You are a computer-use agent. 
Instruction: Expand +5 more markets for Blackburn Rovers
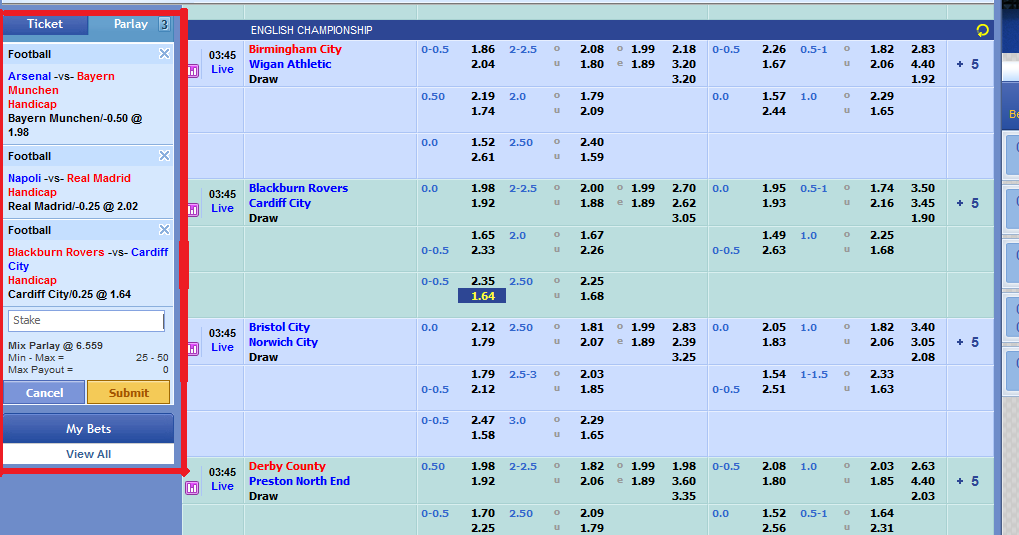point(968,203)
